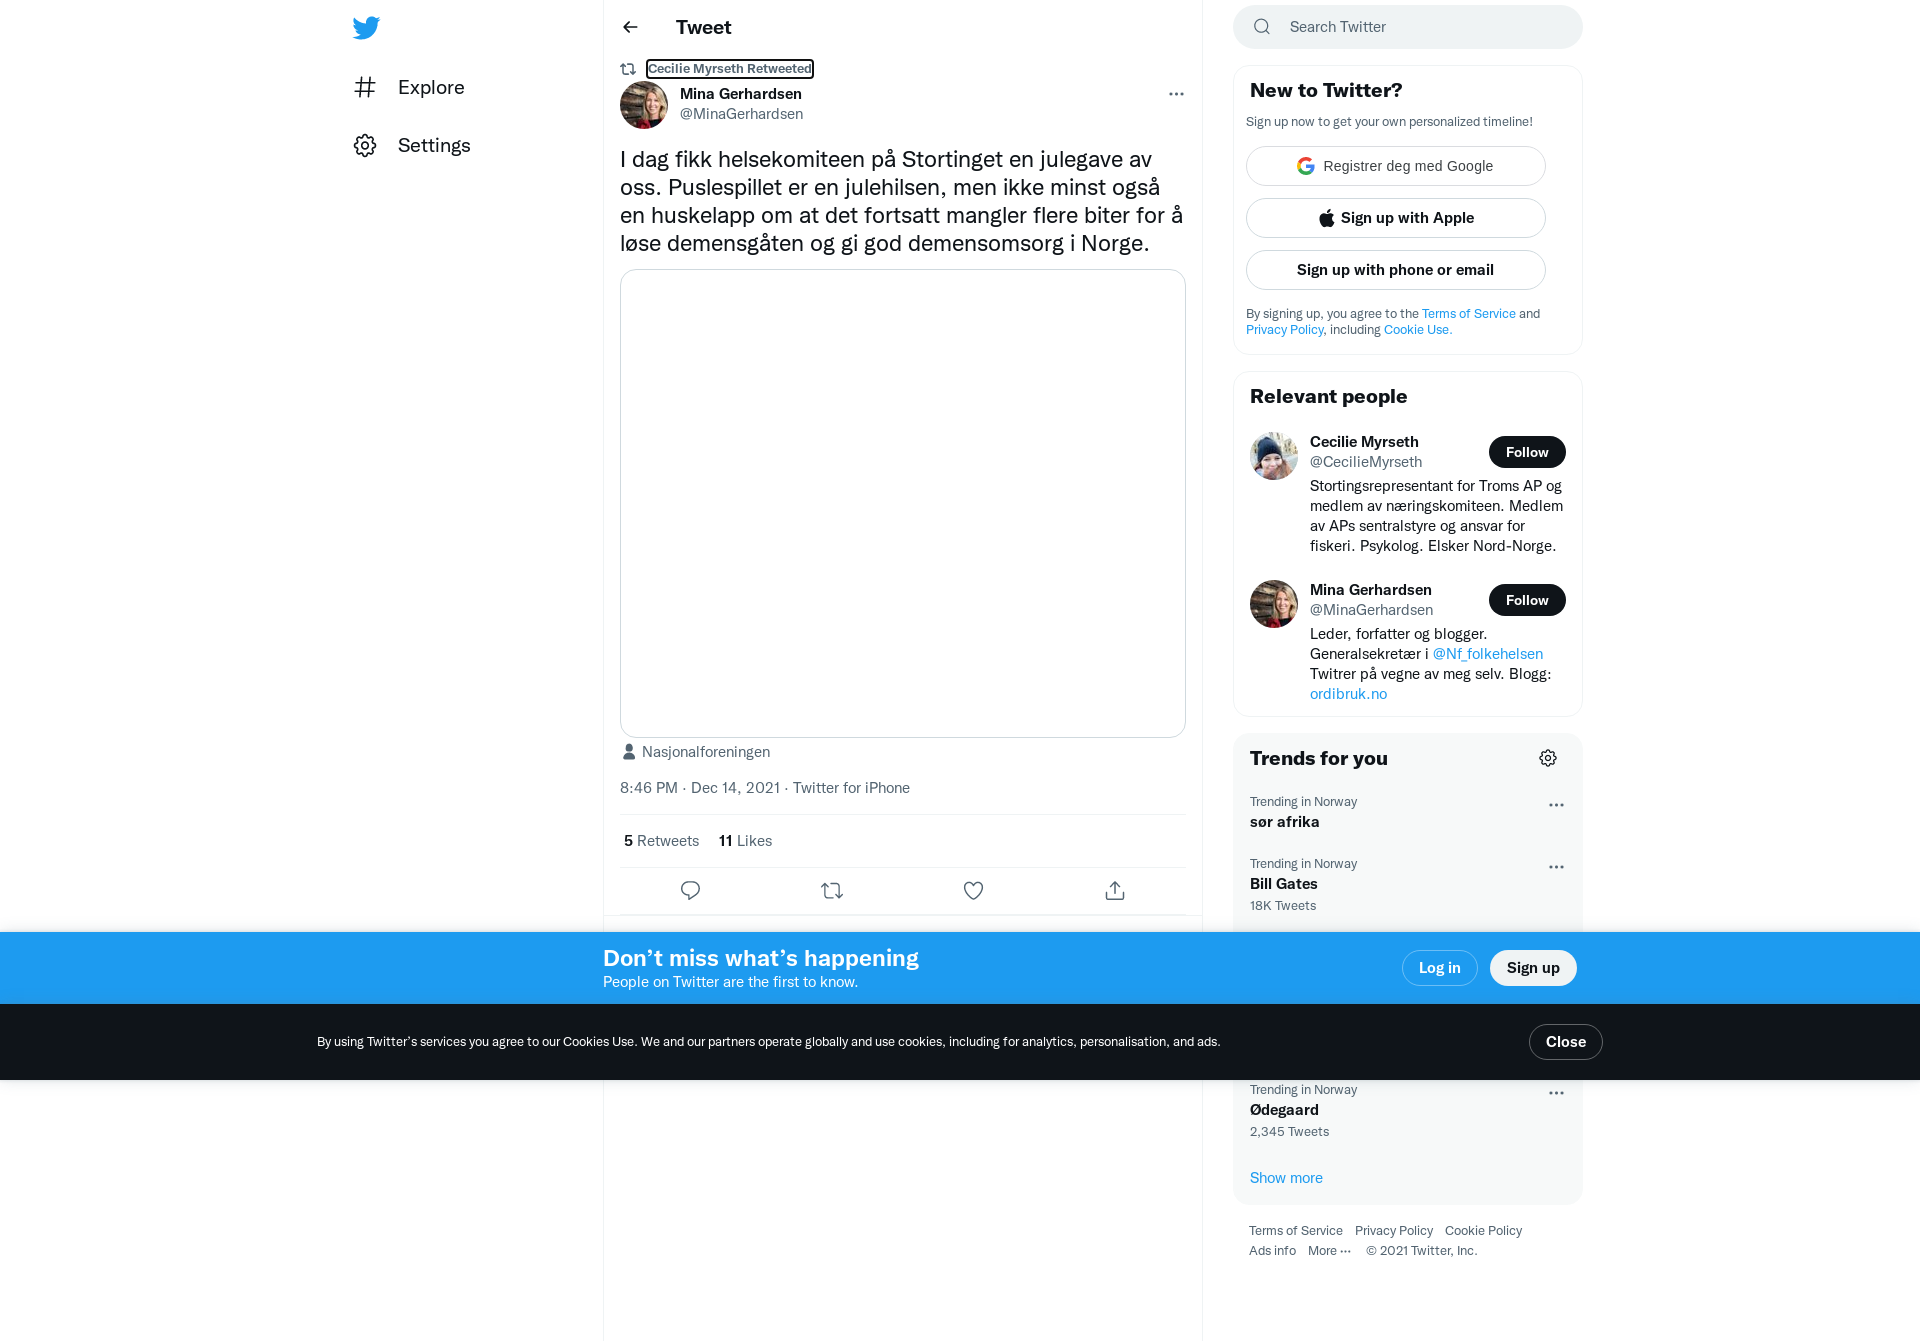The image size is (1920, 1341).
Task: Show more trends
Action: coord(1286,1179)
